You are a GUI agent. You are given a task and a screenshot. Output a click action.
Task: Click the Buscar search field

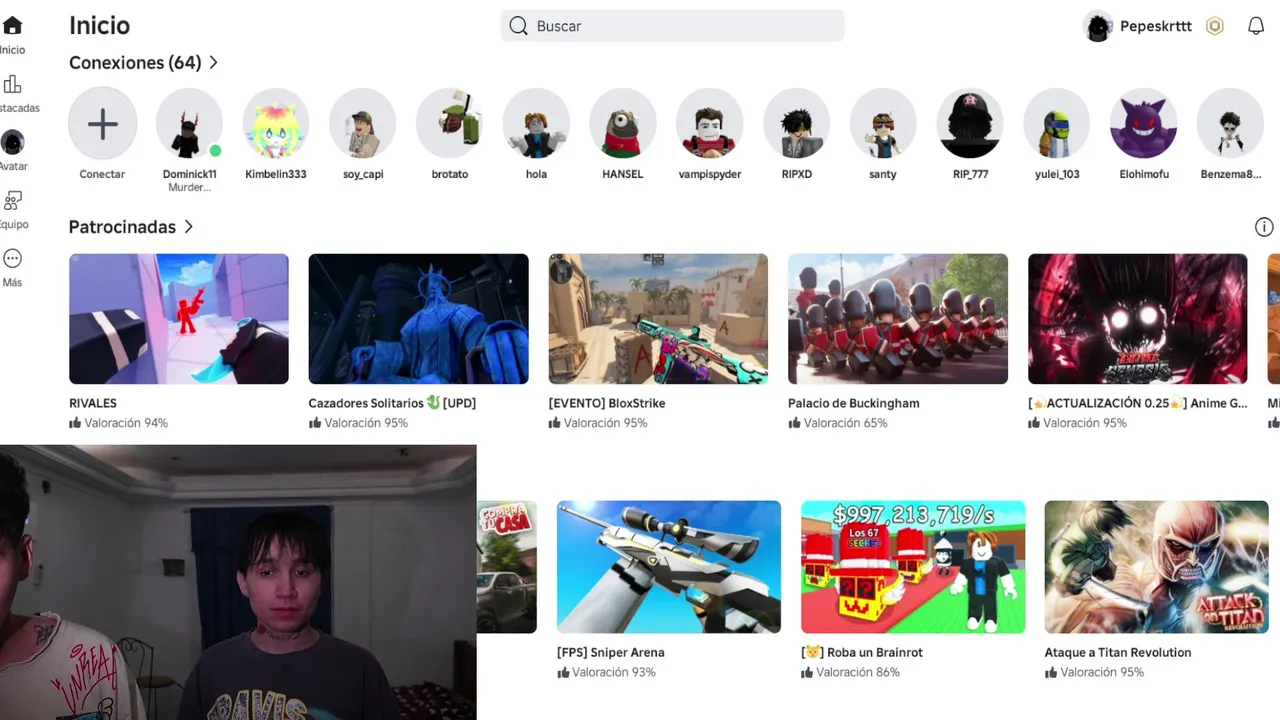pos(672,26)
